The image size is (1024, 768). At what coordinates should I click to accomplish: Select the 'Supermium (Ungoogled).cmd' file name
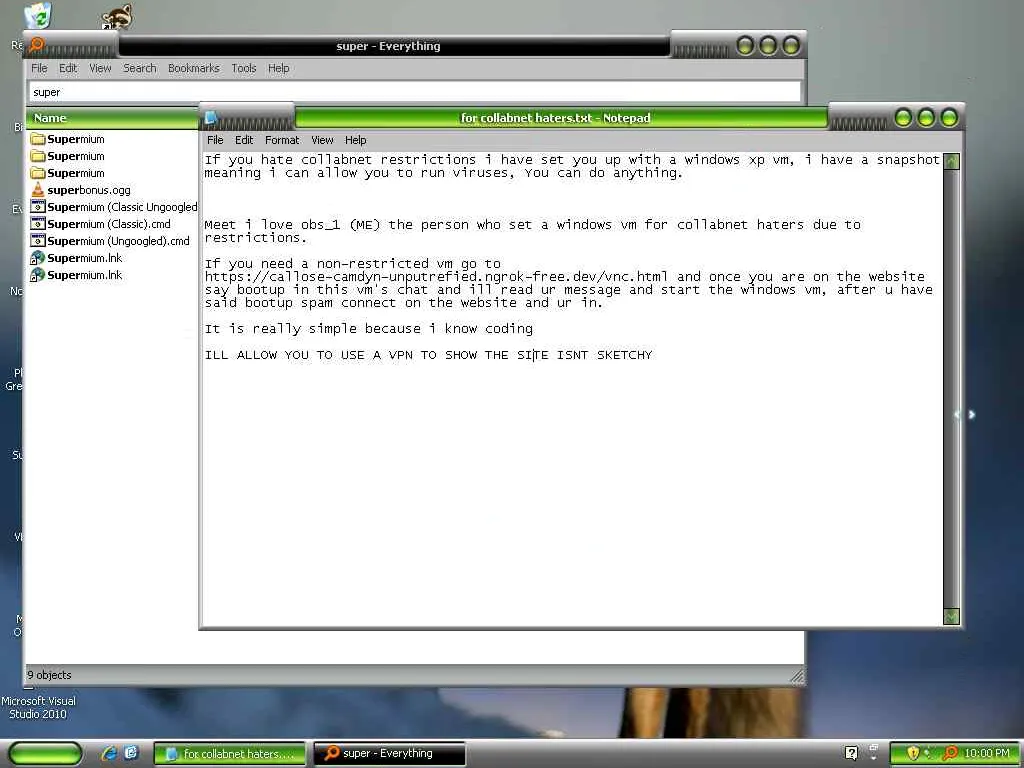click(x=118, y=241)
